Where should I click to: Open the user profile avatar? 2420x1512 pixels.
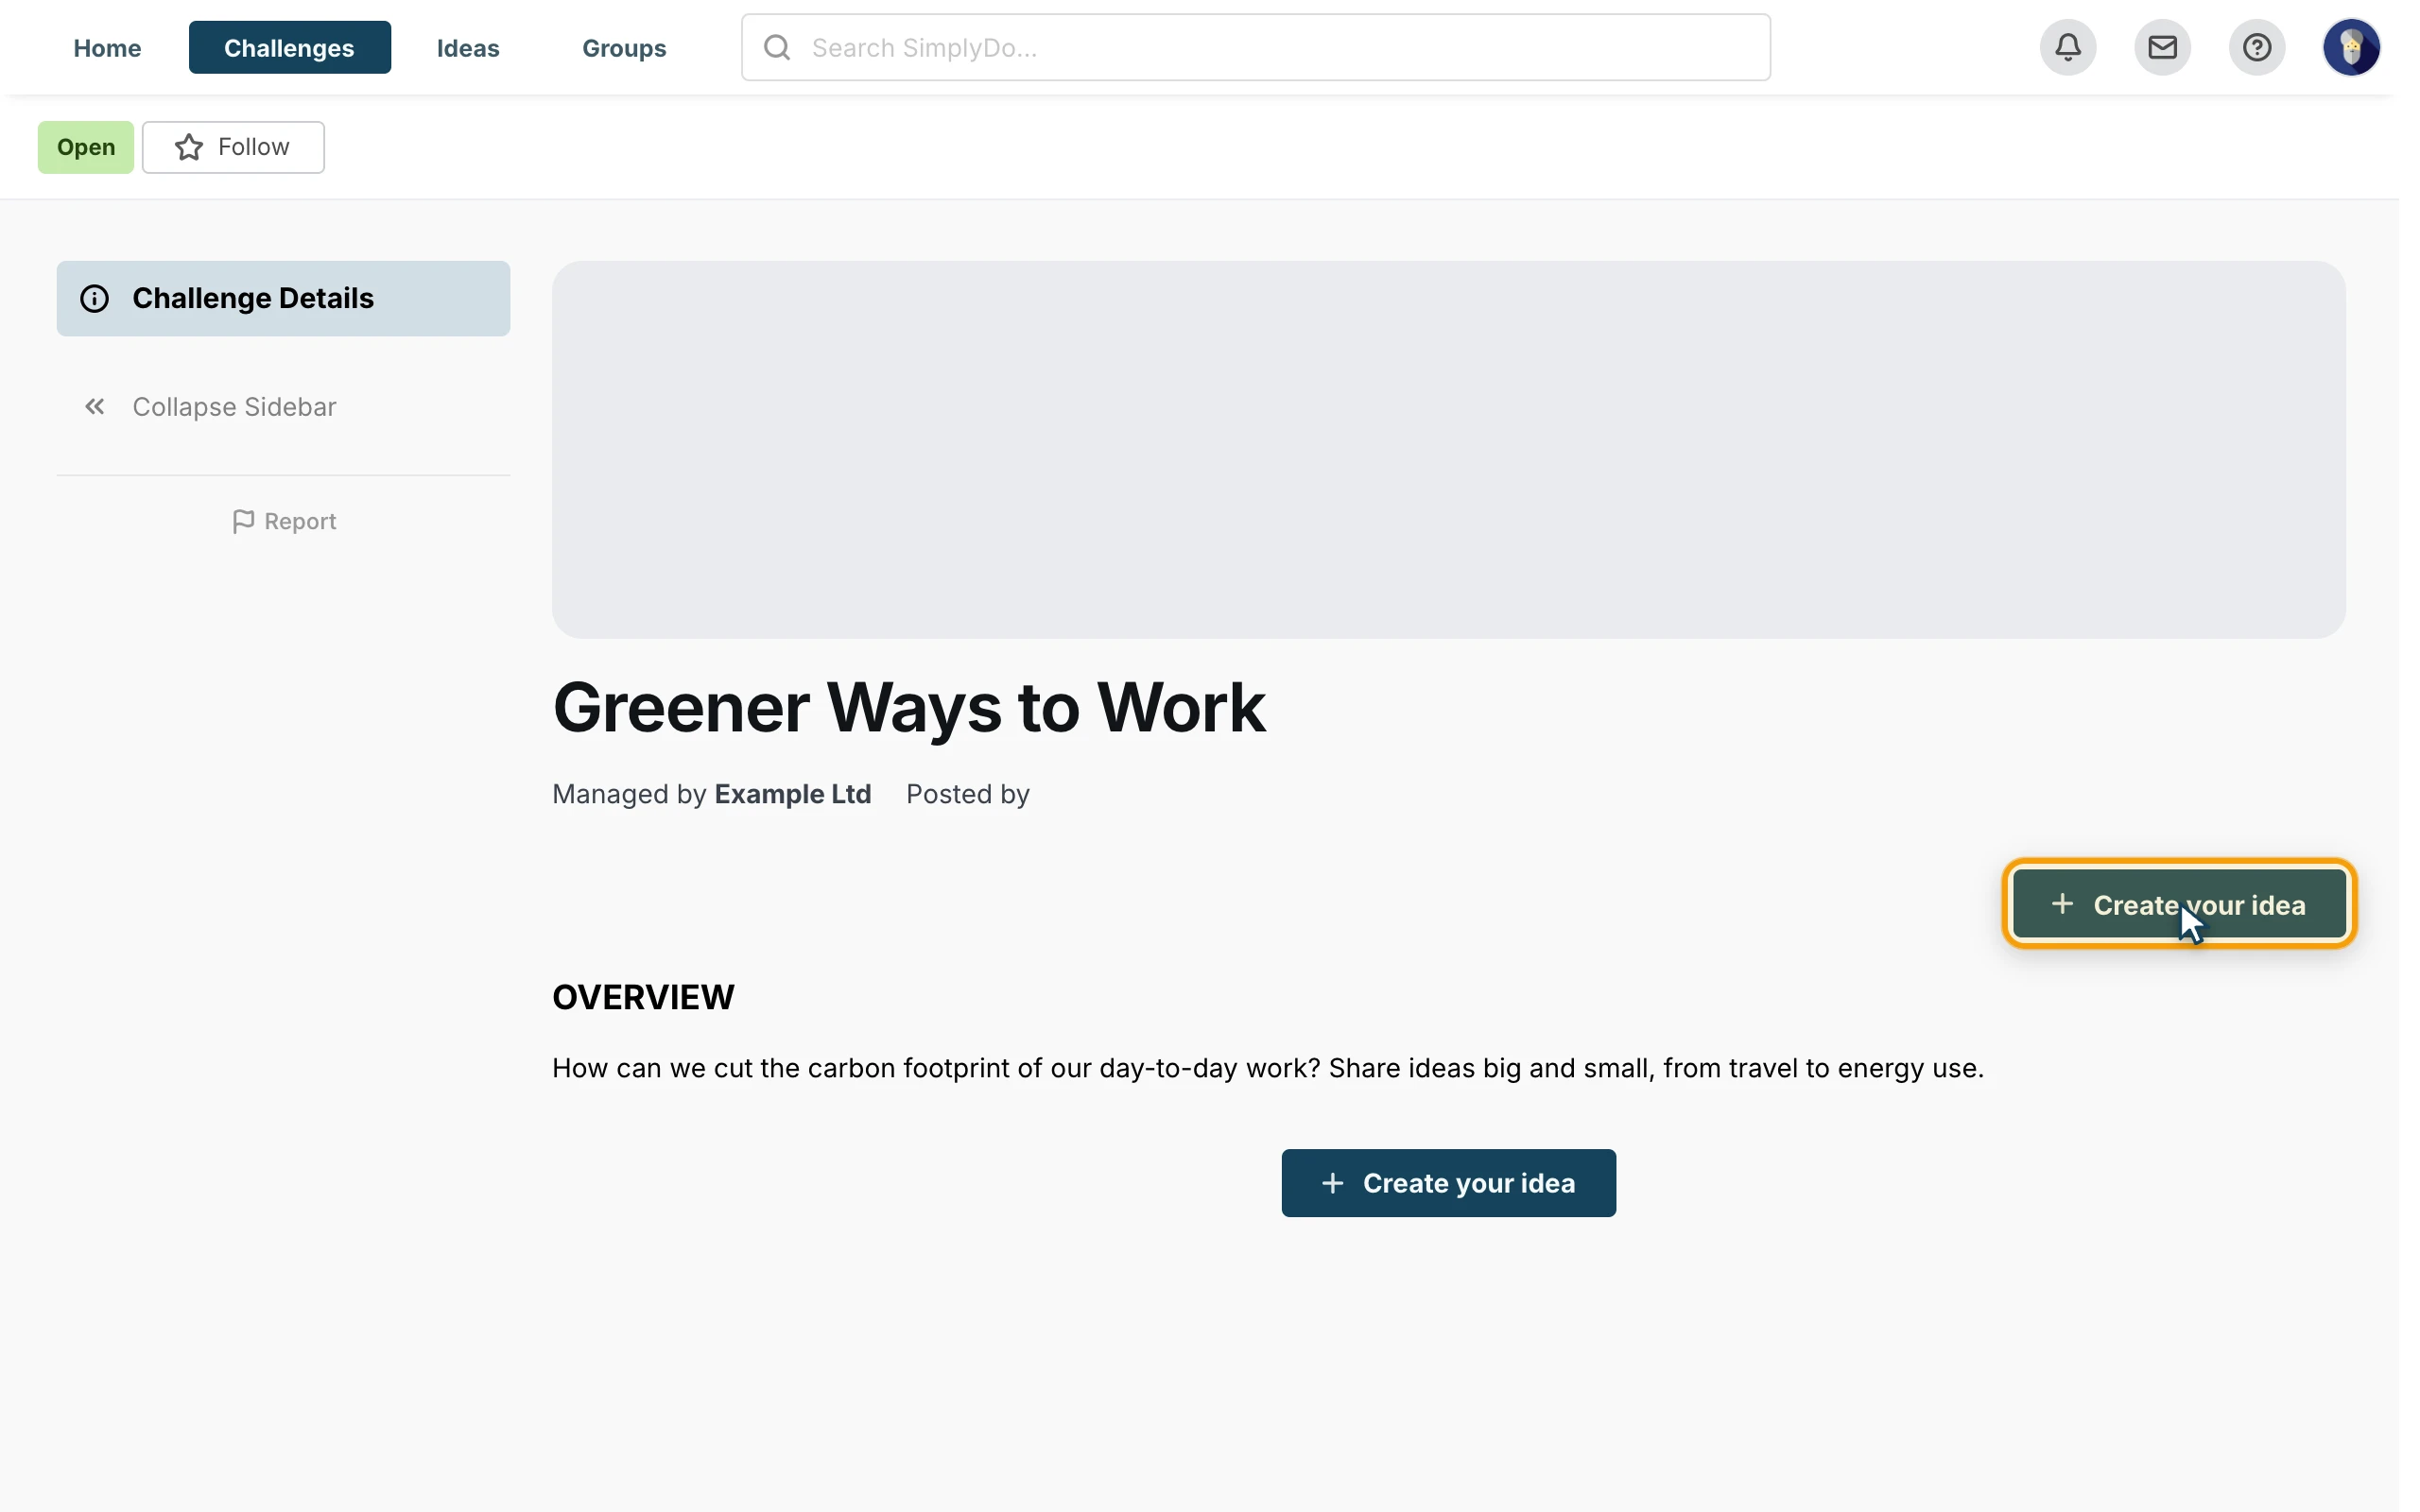point(2351,47)
